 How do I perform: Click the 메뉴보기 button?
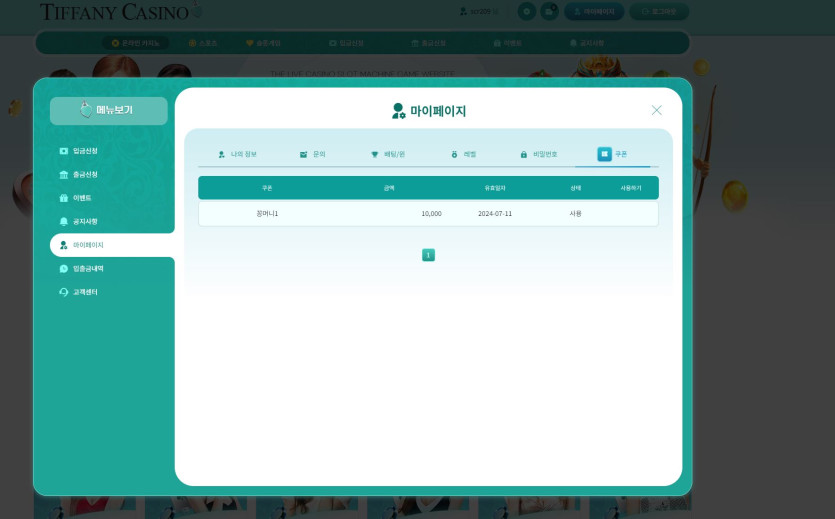pos(109,111)
